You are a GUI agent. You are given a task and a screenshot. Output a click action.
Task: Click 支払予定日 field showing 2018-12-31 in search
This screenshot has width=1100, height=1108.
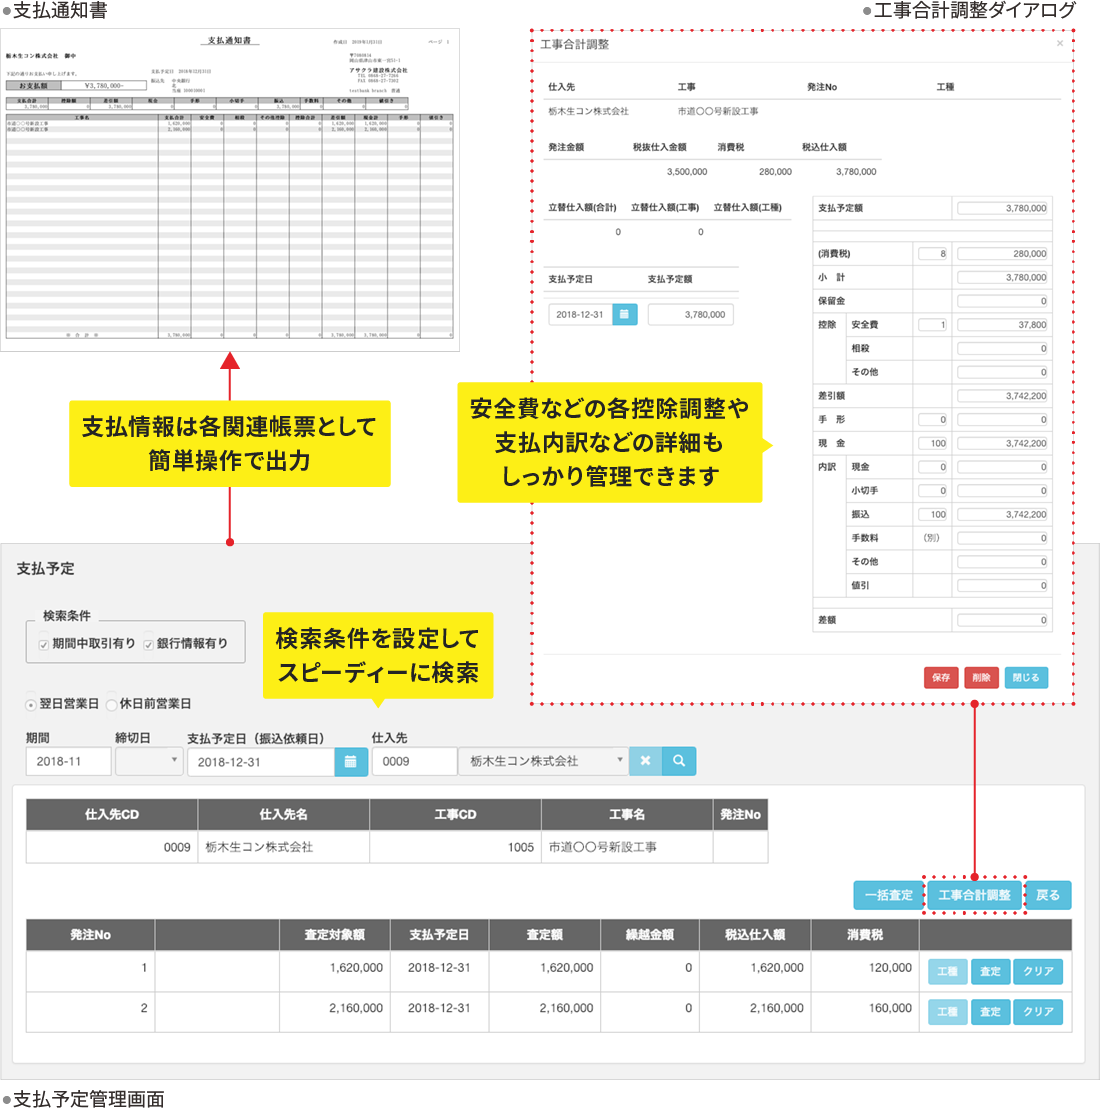click(261, 762)
